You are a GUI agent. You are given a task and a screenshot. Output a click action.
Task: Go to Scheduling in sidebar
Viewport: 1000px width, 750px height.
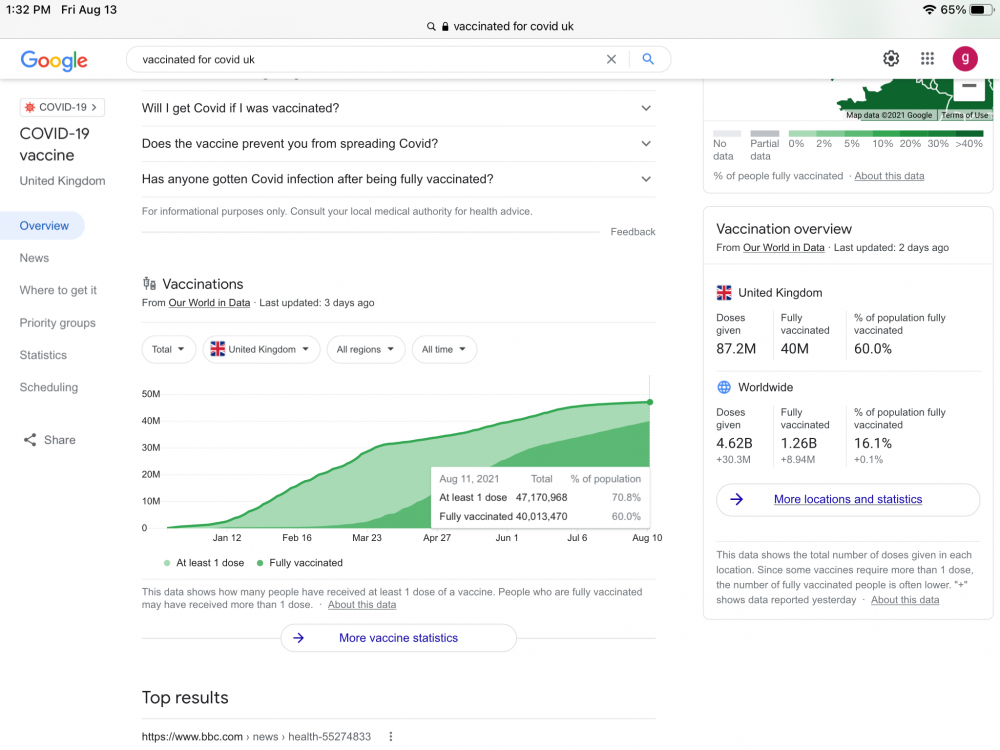(x=48, y=387)
